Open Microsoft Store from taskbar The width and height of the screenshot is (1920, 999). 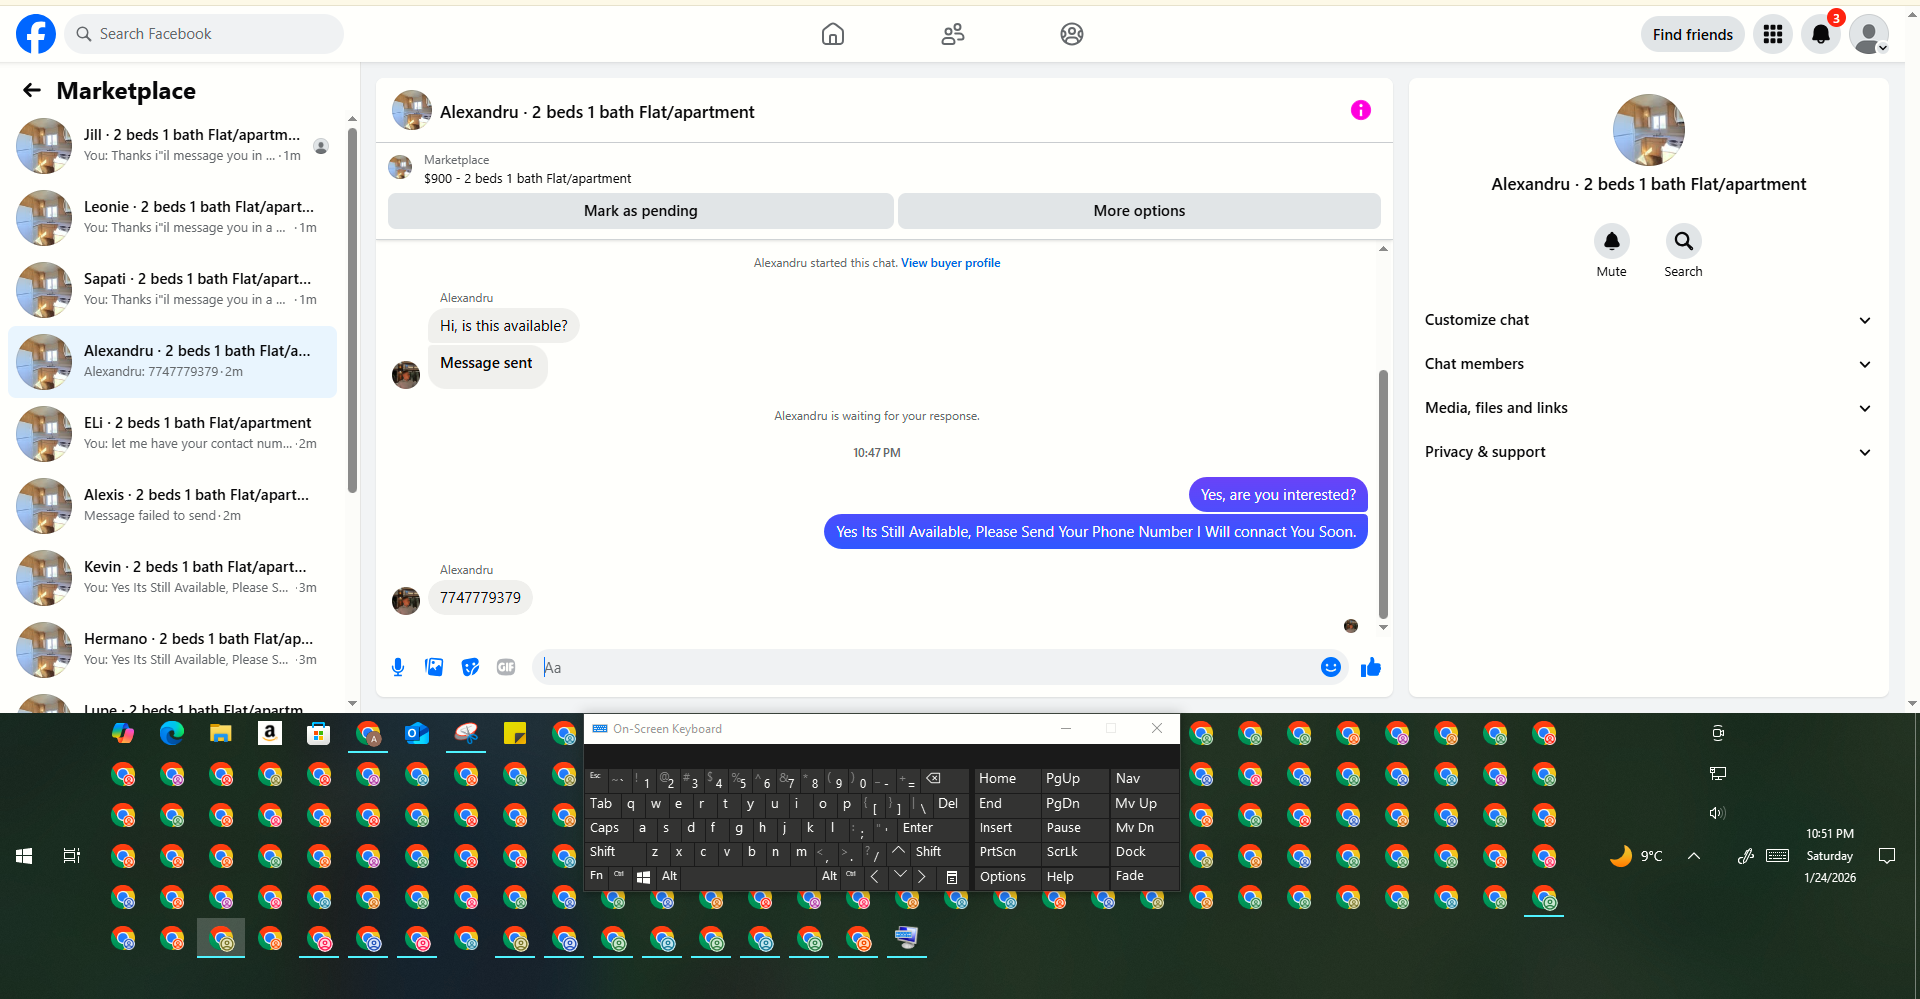[x=318, y=734]
